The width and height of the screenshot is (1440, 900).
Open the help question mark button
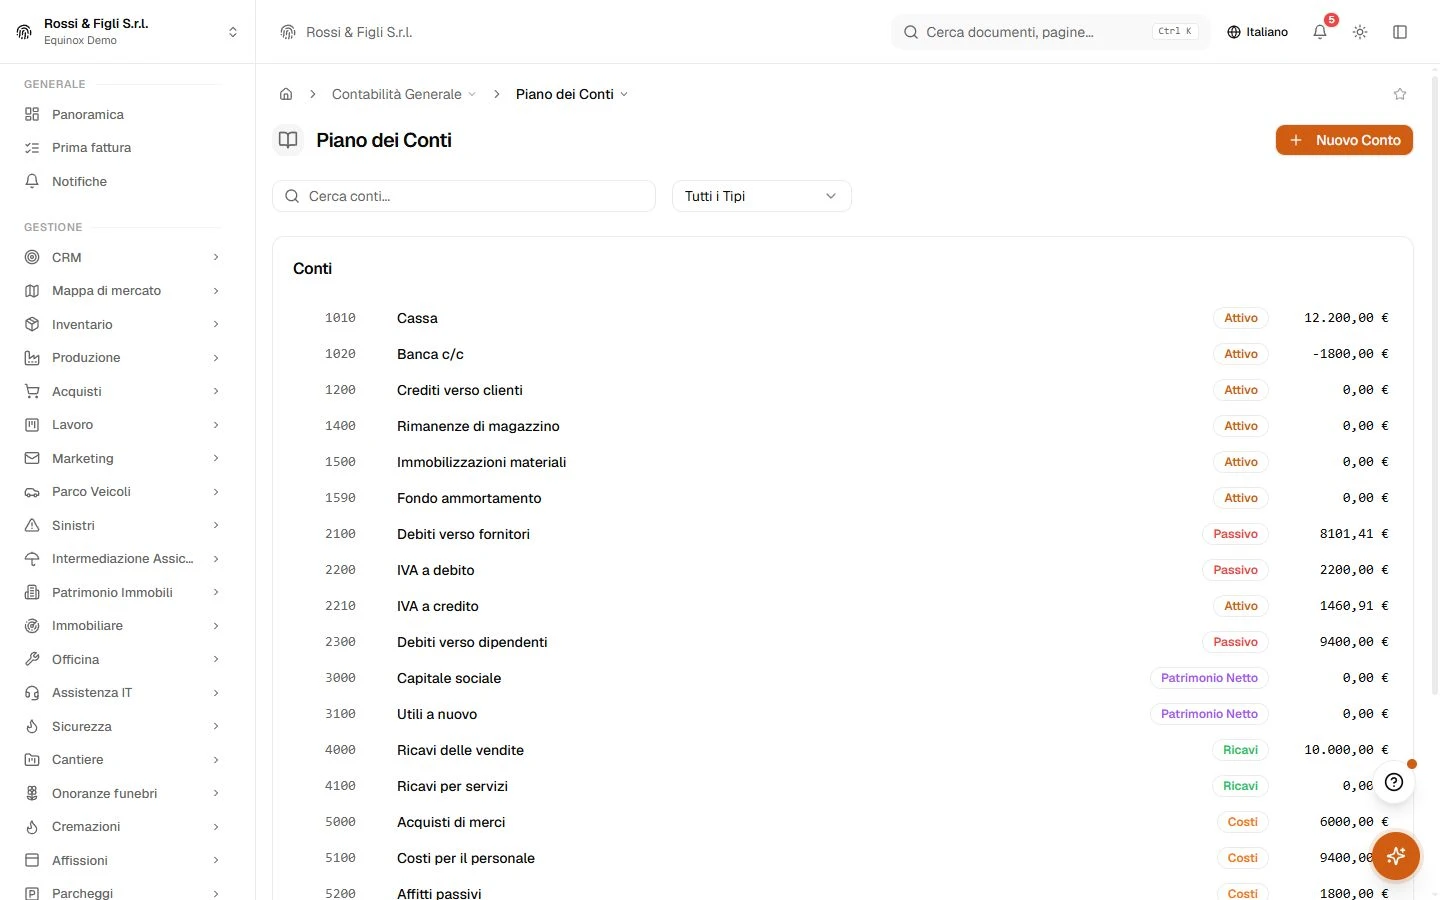(x=1394, y=782)
